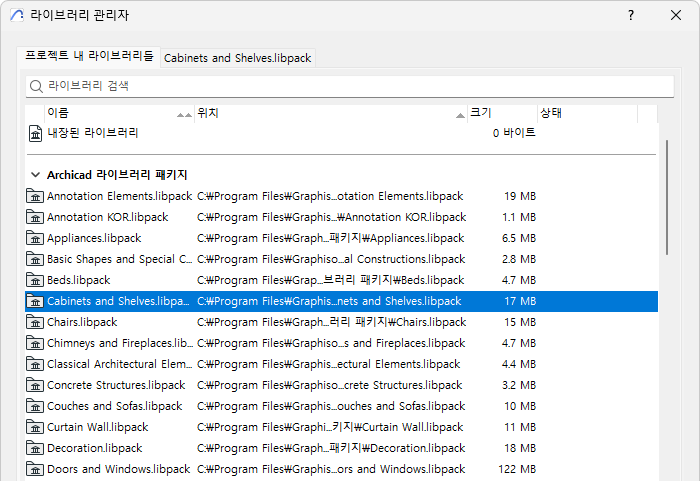Click the Classical Architectural Elem... library icon
The image size is (700, 481).
35,364
